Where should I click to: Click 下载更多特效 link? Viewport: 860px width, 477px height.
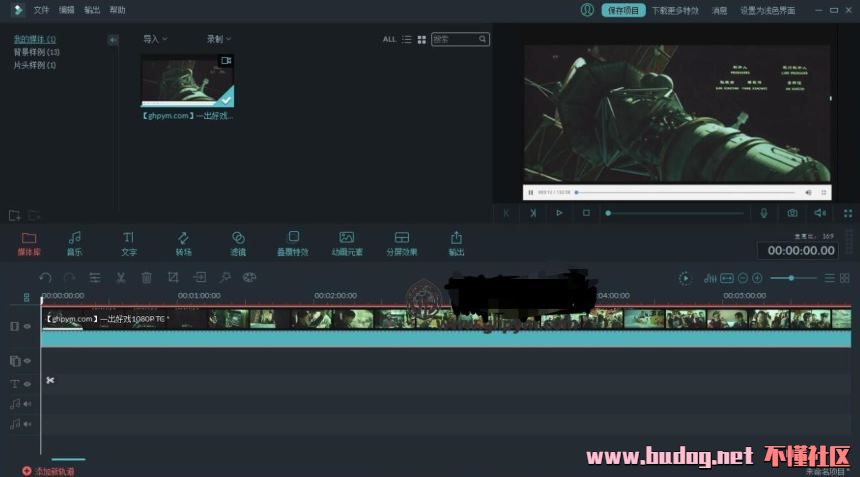(x=675, y=10)
